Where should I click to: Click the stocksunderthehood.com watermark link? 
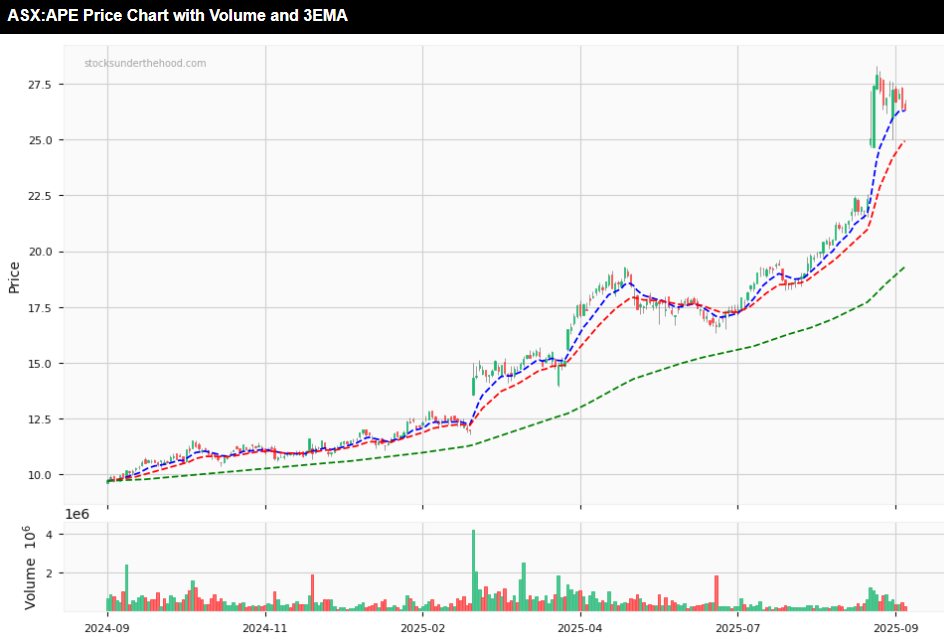pyautogui.click(x=145, y=64)
